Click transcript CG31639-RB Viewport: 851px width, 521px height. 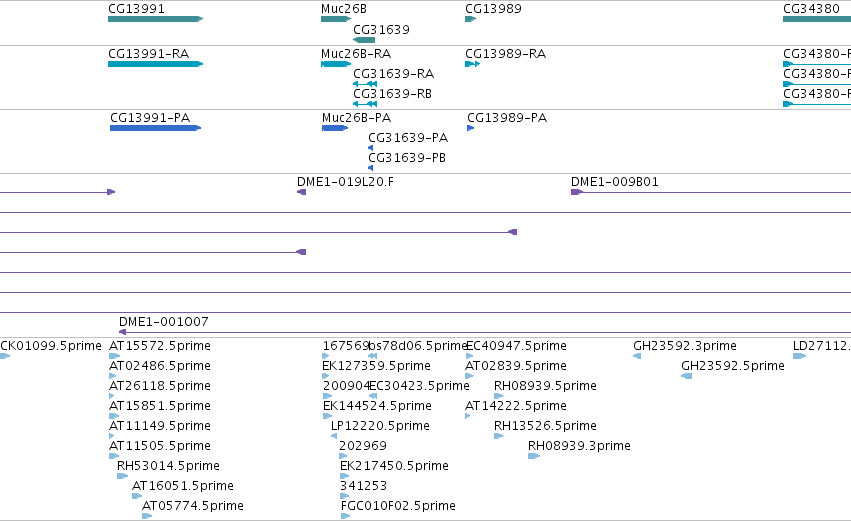[365, 104]
